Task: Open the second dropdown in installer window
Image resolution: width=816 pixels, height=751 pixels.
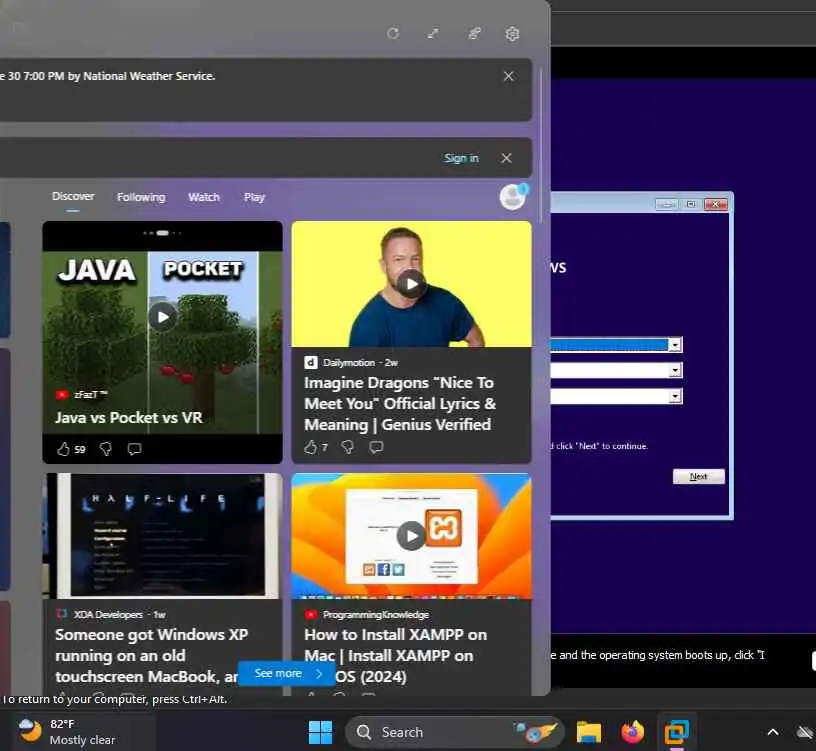Action: (x=674, y=370)
